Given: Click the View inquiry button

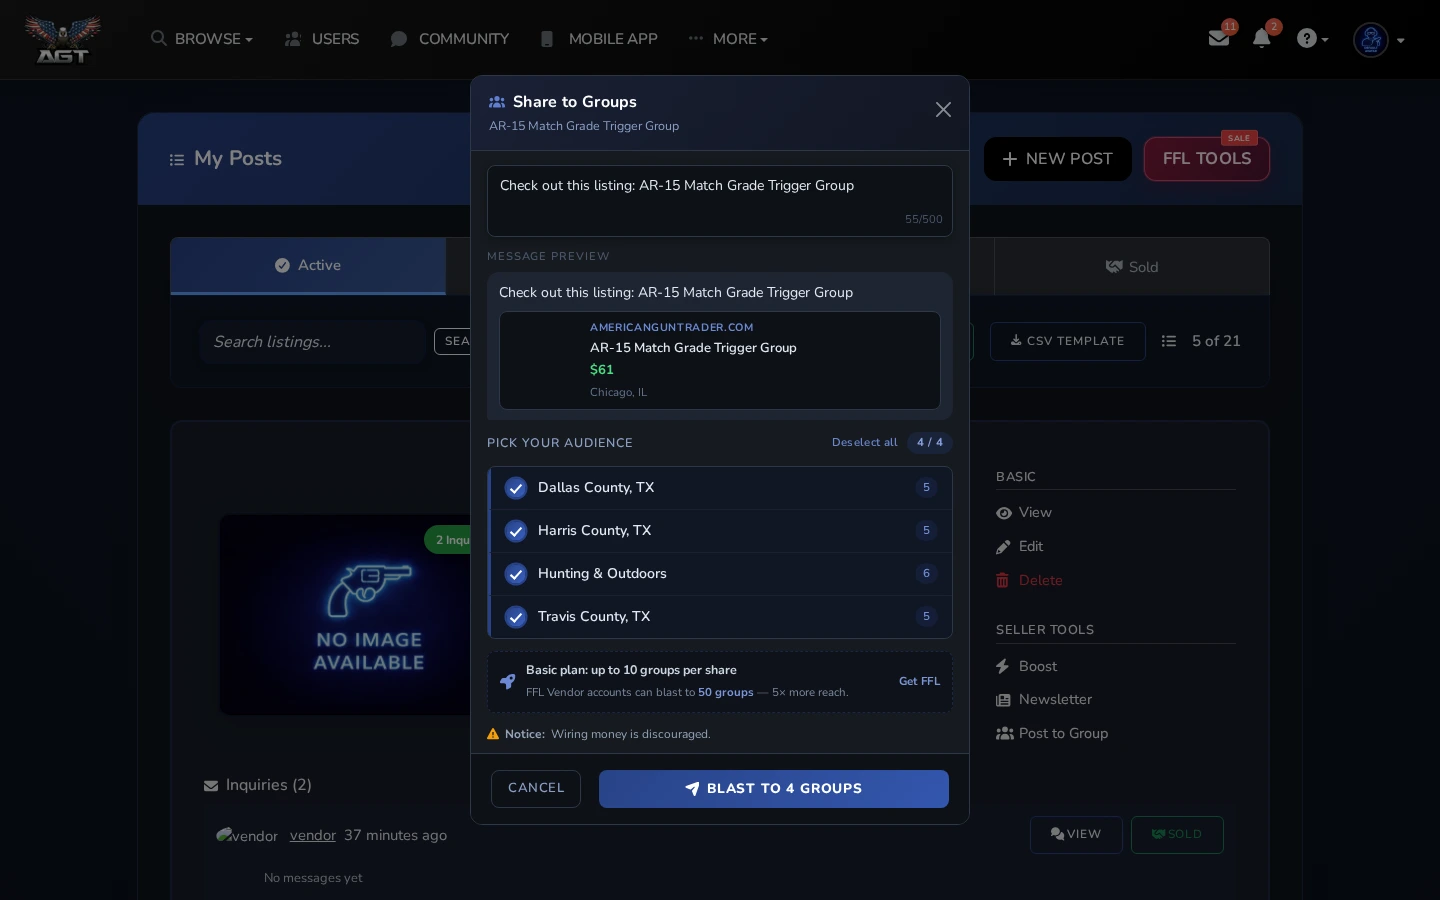Looking at the screenshot, I should click(1076, 835).
